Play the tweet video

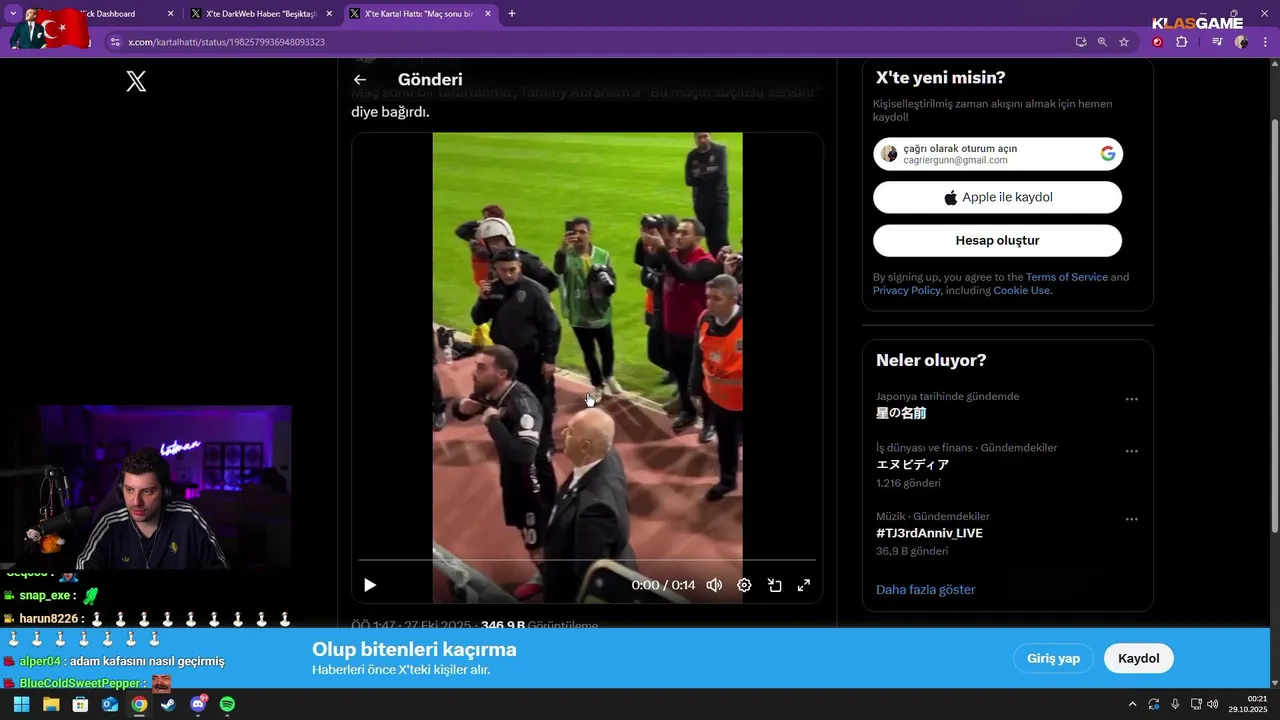tap(370, 585)
